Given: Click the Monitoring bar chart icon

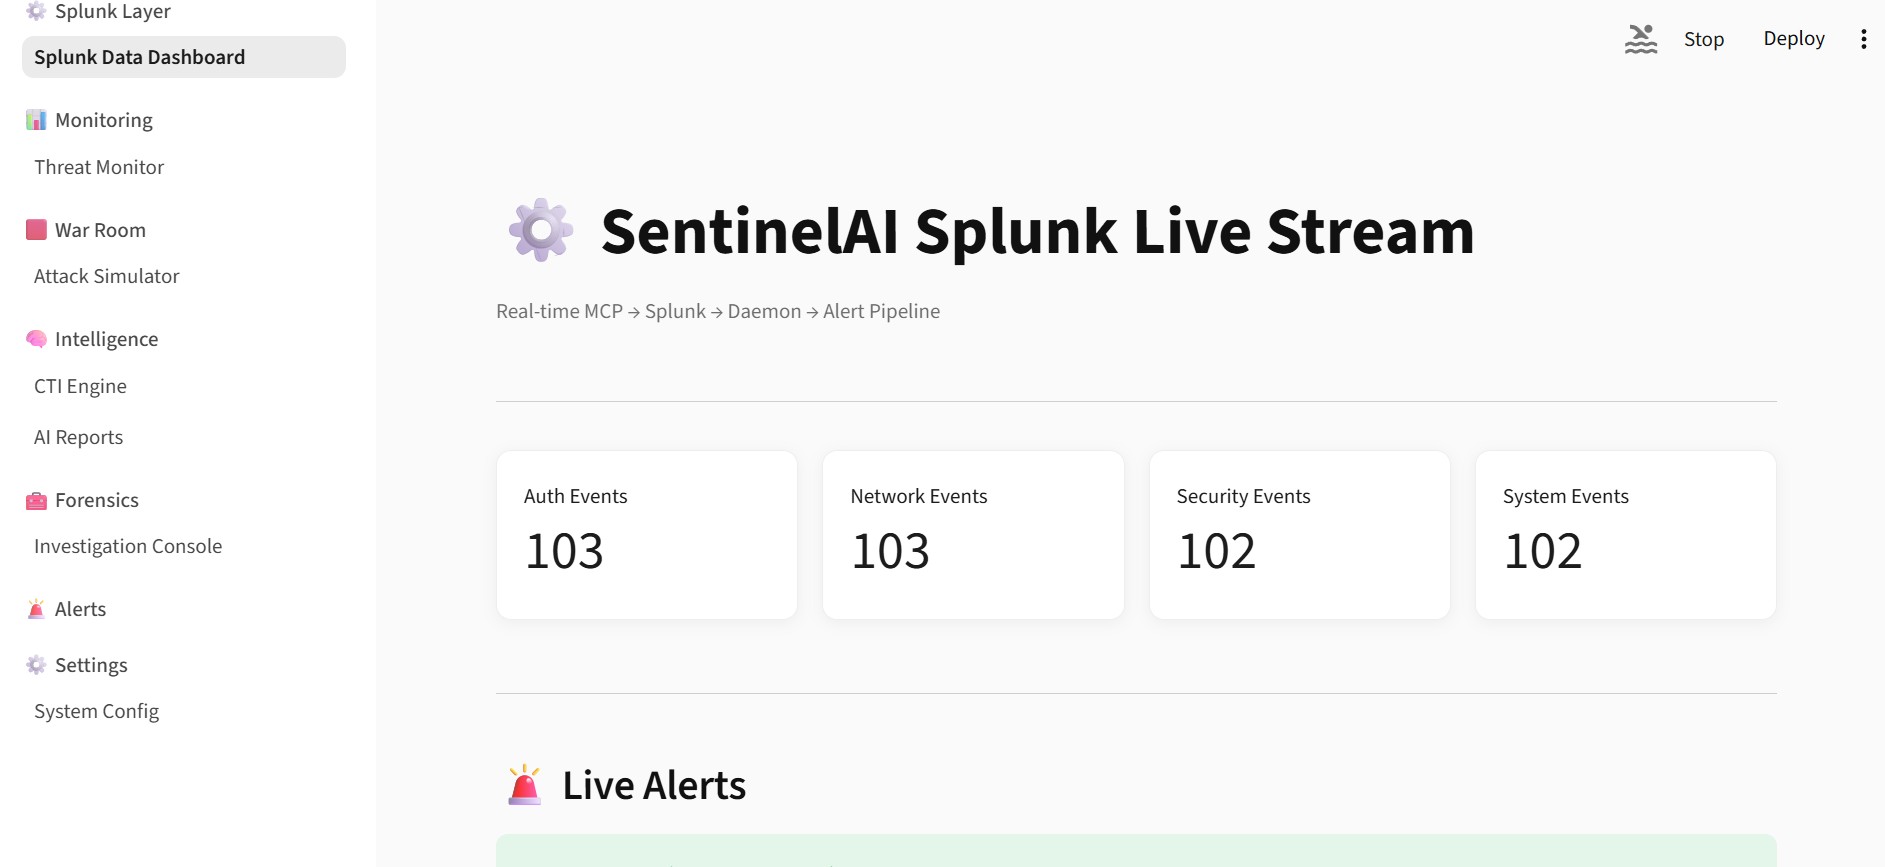Looking at the screenshot, I should pyautogui.click(x=36, y=120).
